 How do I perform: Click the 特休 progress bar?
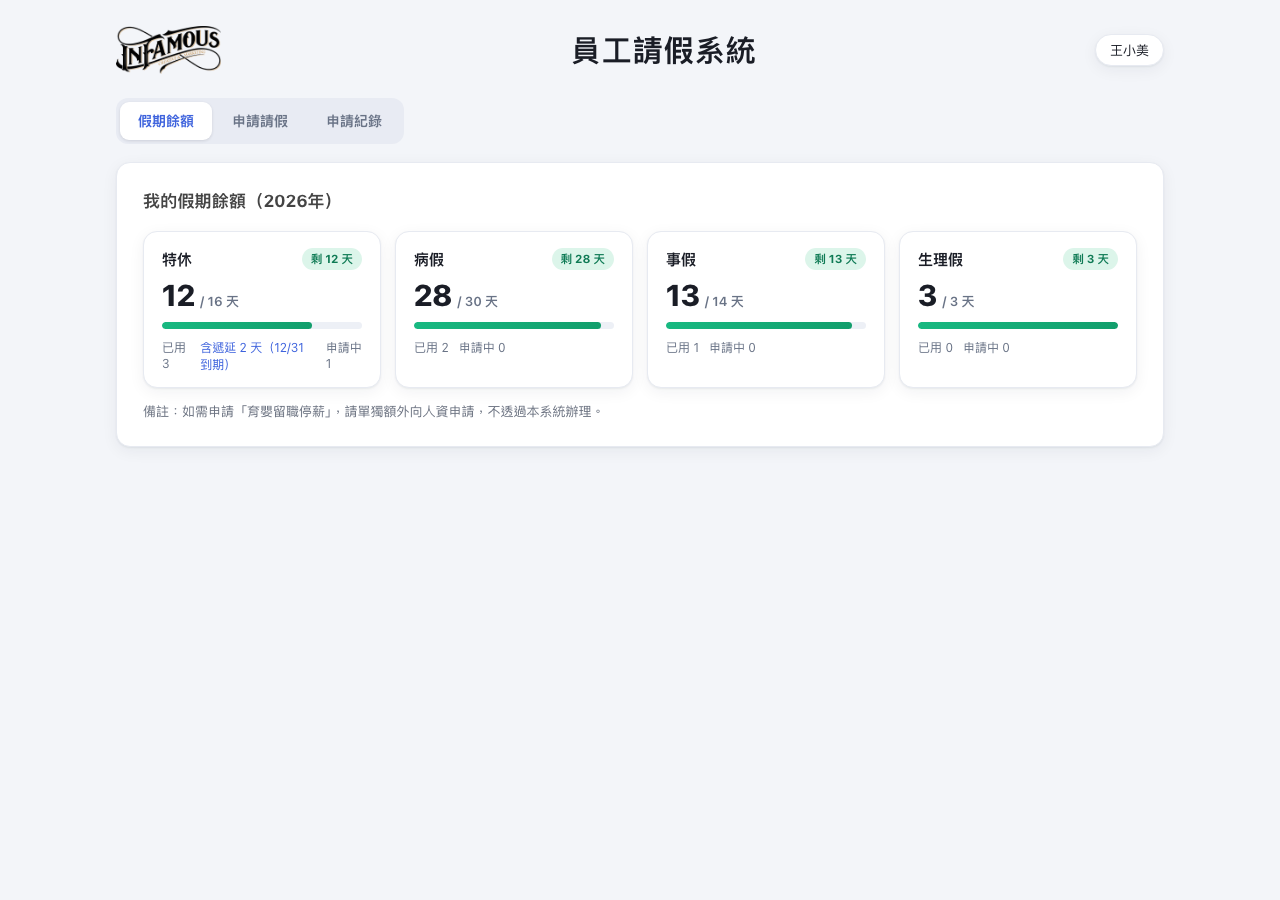click(x=262, y=325)
